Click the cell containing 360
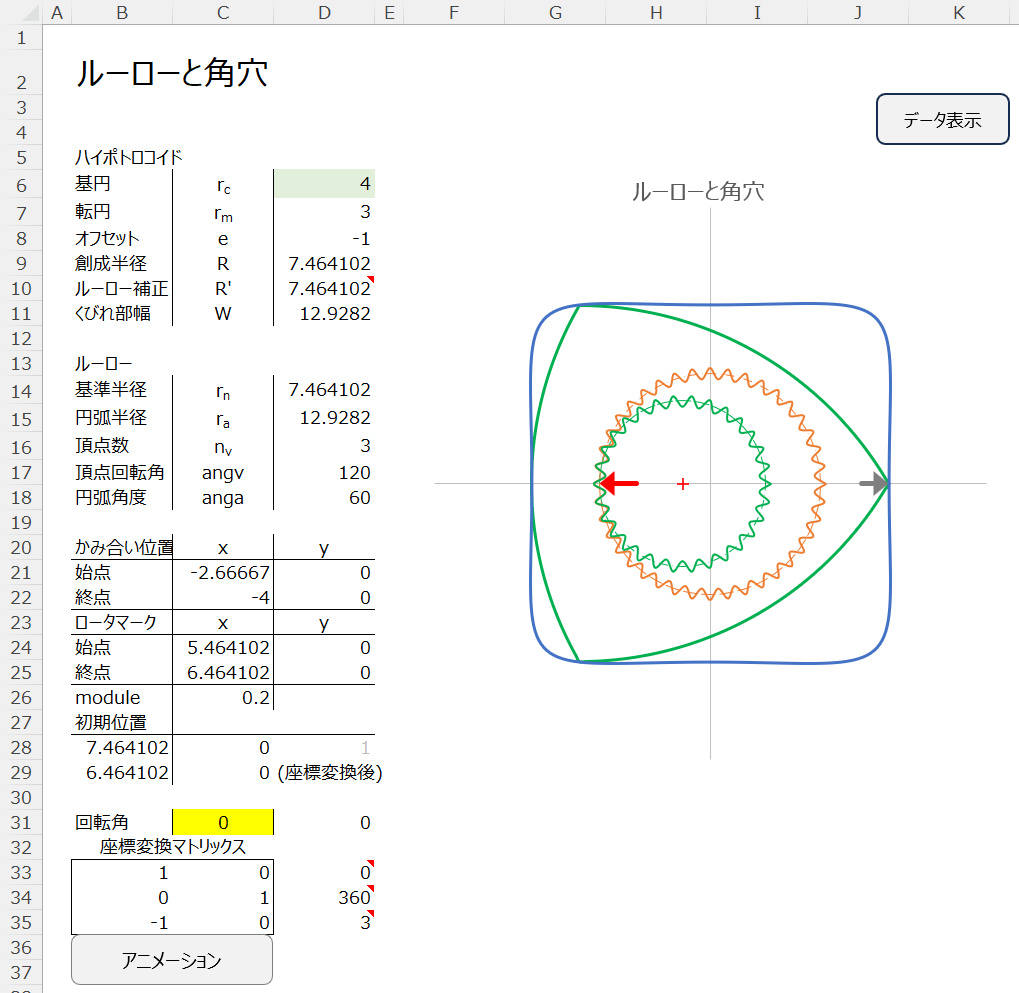 (323, 897)
